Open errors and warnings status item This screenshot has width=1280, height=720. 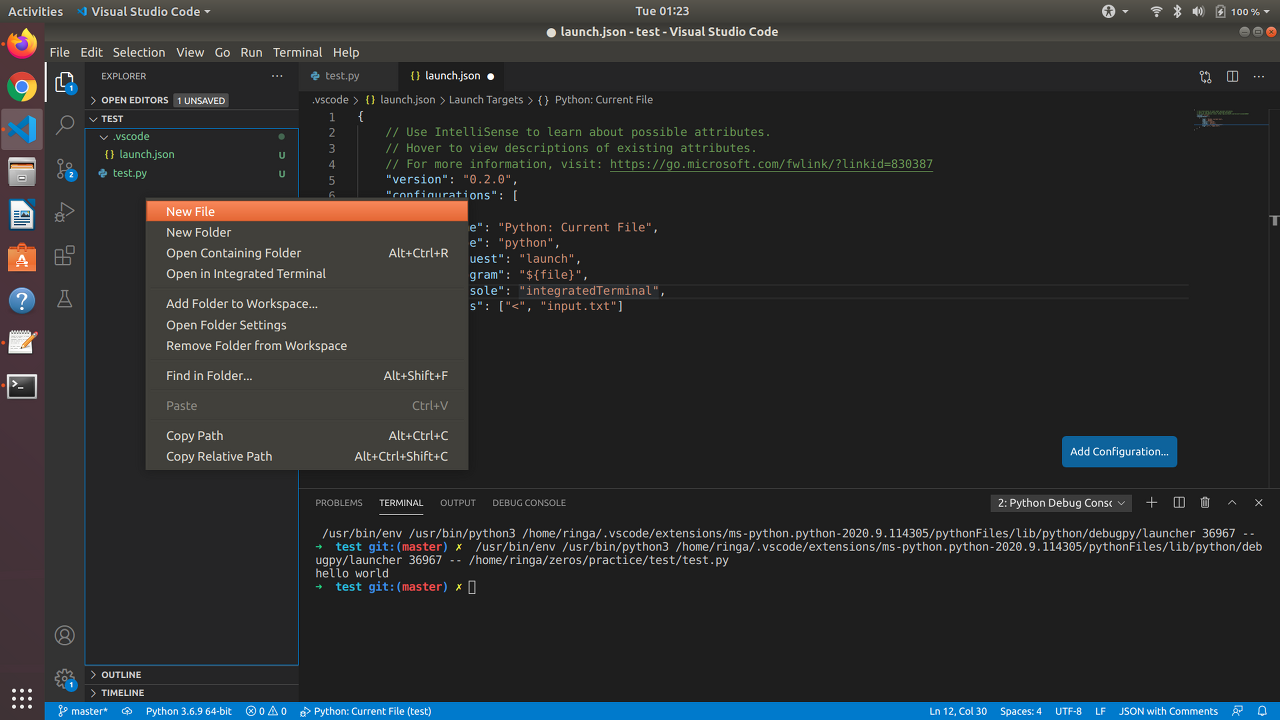pos(266,711)
